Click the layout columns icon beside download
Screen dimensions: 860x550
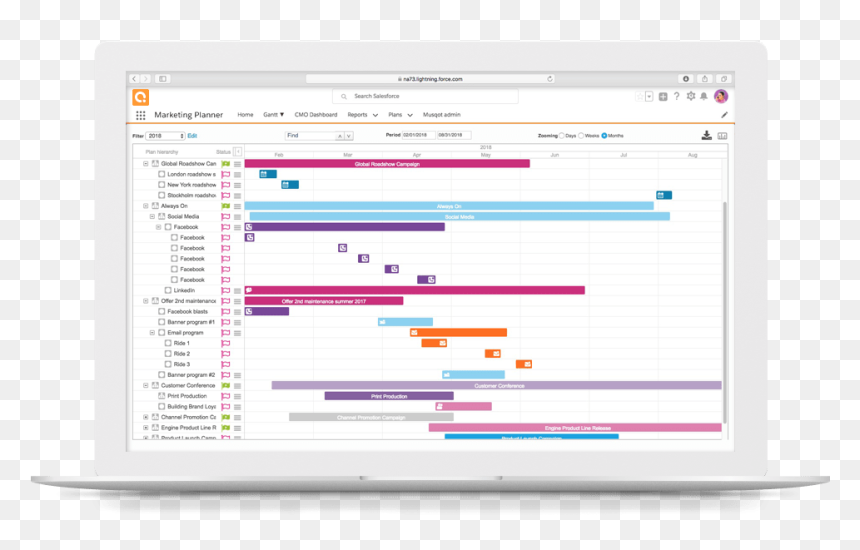point(722,135)
